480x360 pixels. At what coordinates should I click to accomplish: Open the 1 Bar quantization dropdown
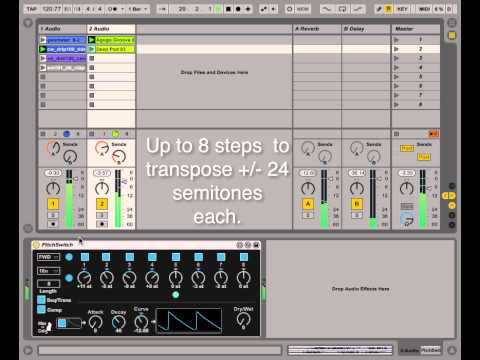coord(138,9)
